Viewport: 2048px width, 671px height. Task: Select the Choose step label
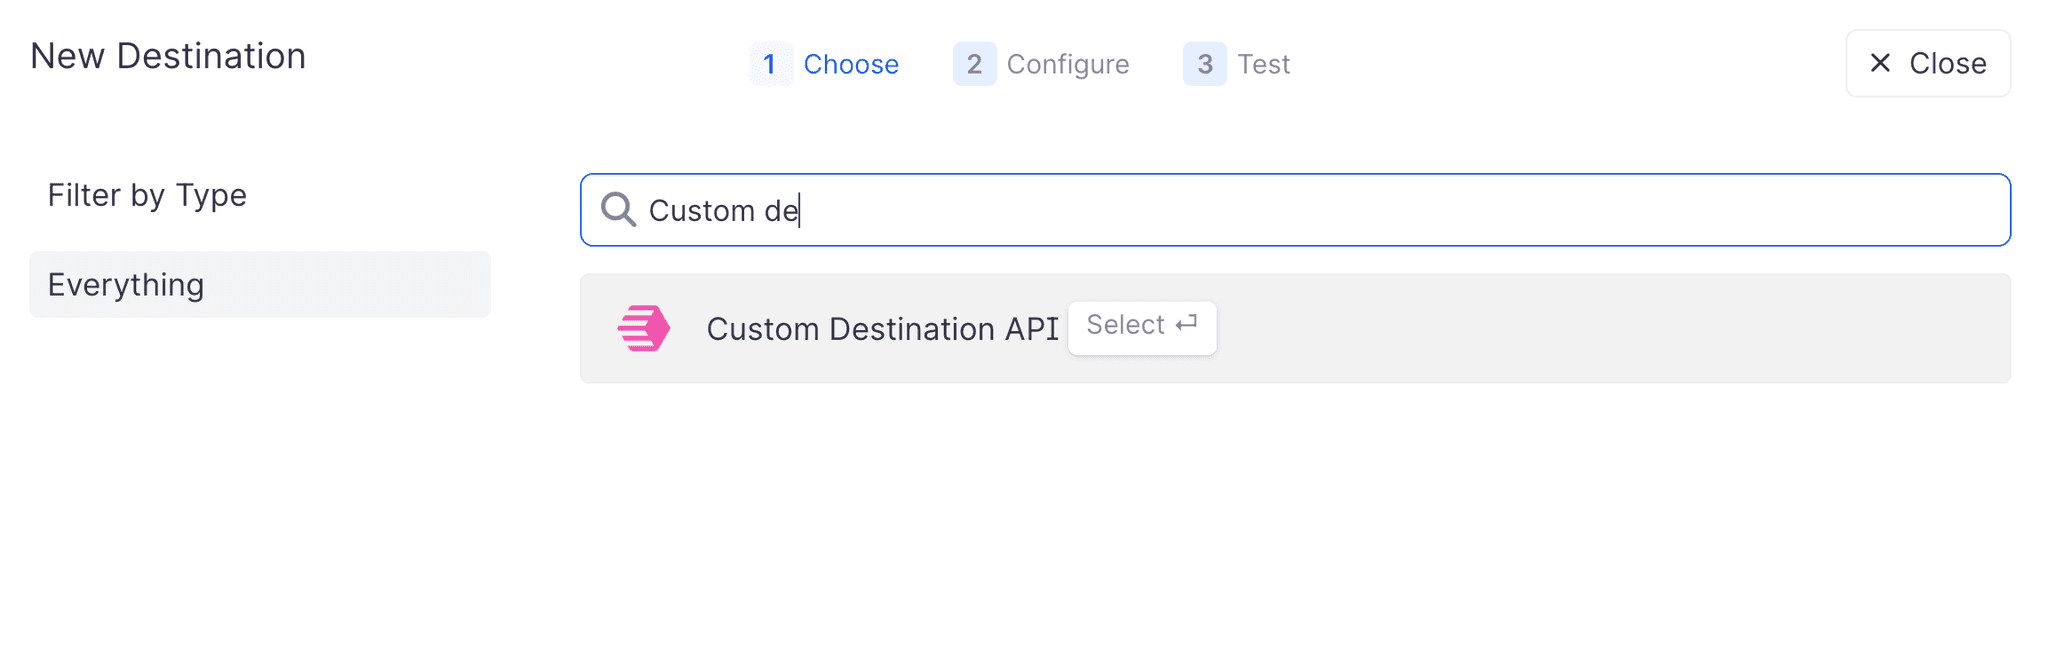point(851,64)
